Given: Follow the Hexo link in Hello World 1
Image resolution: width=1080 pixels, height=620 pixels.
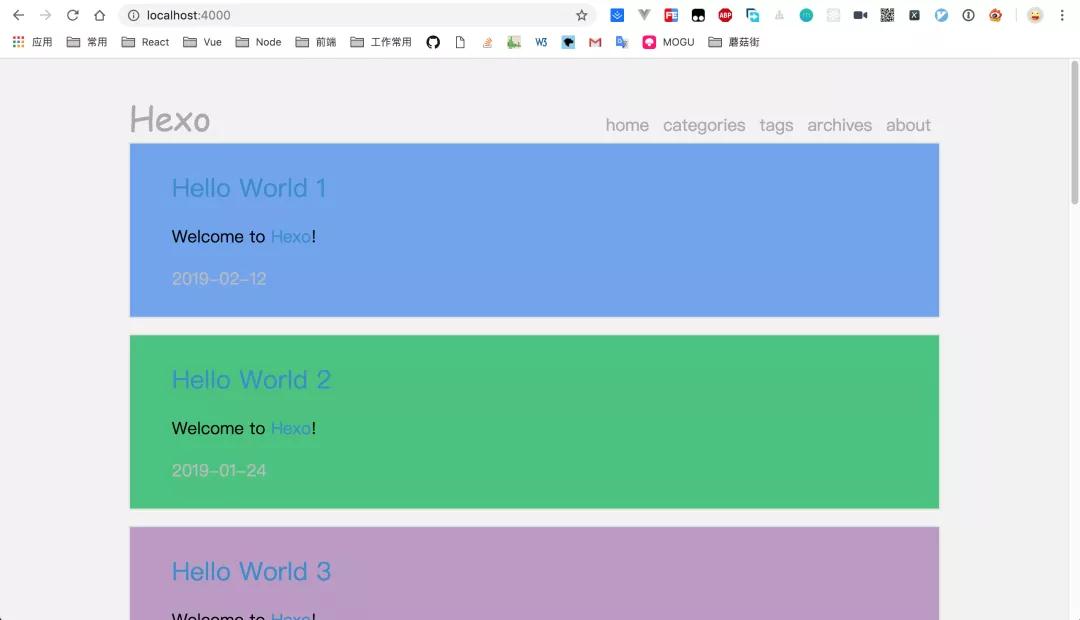Looking at the screenshot, I should pos(291,236).
